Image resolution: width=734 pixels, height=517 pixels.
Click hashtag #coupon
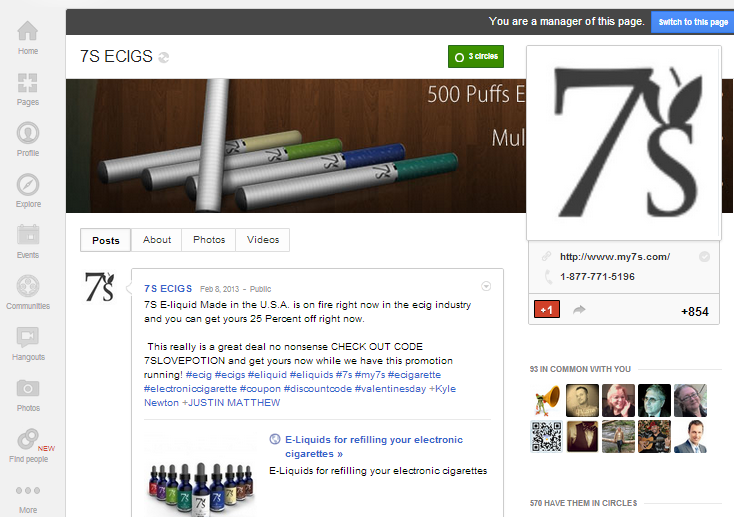260,389
